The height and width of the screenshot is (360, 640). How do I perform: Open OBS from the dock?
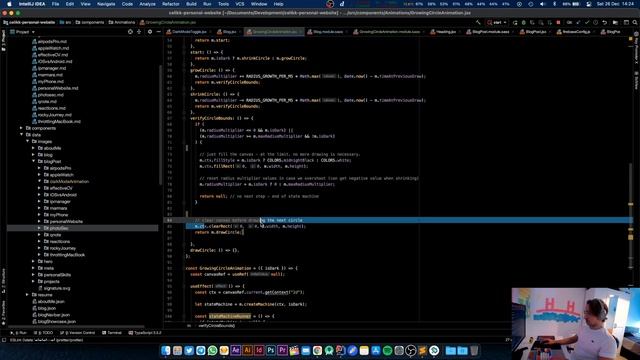point(411,350)
